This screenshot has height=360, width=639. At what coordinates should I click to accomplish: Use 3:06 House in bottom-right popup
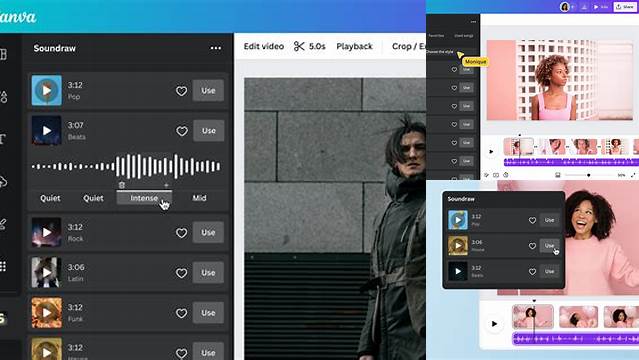549,245
